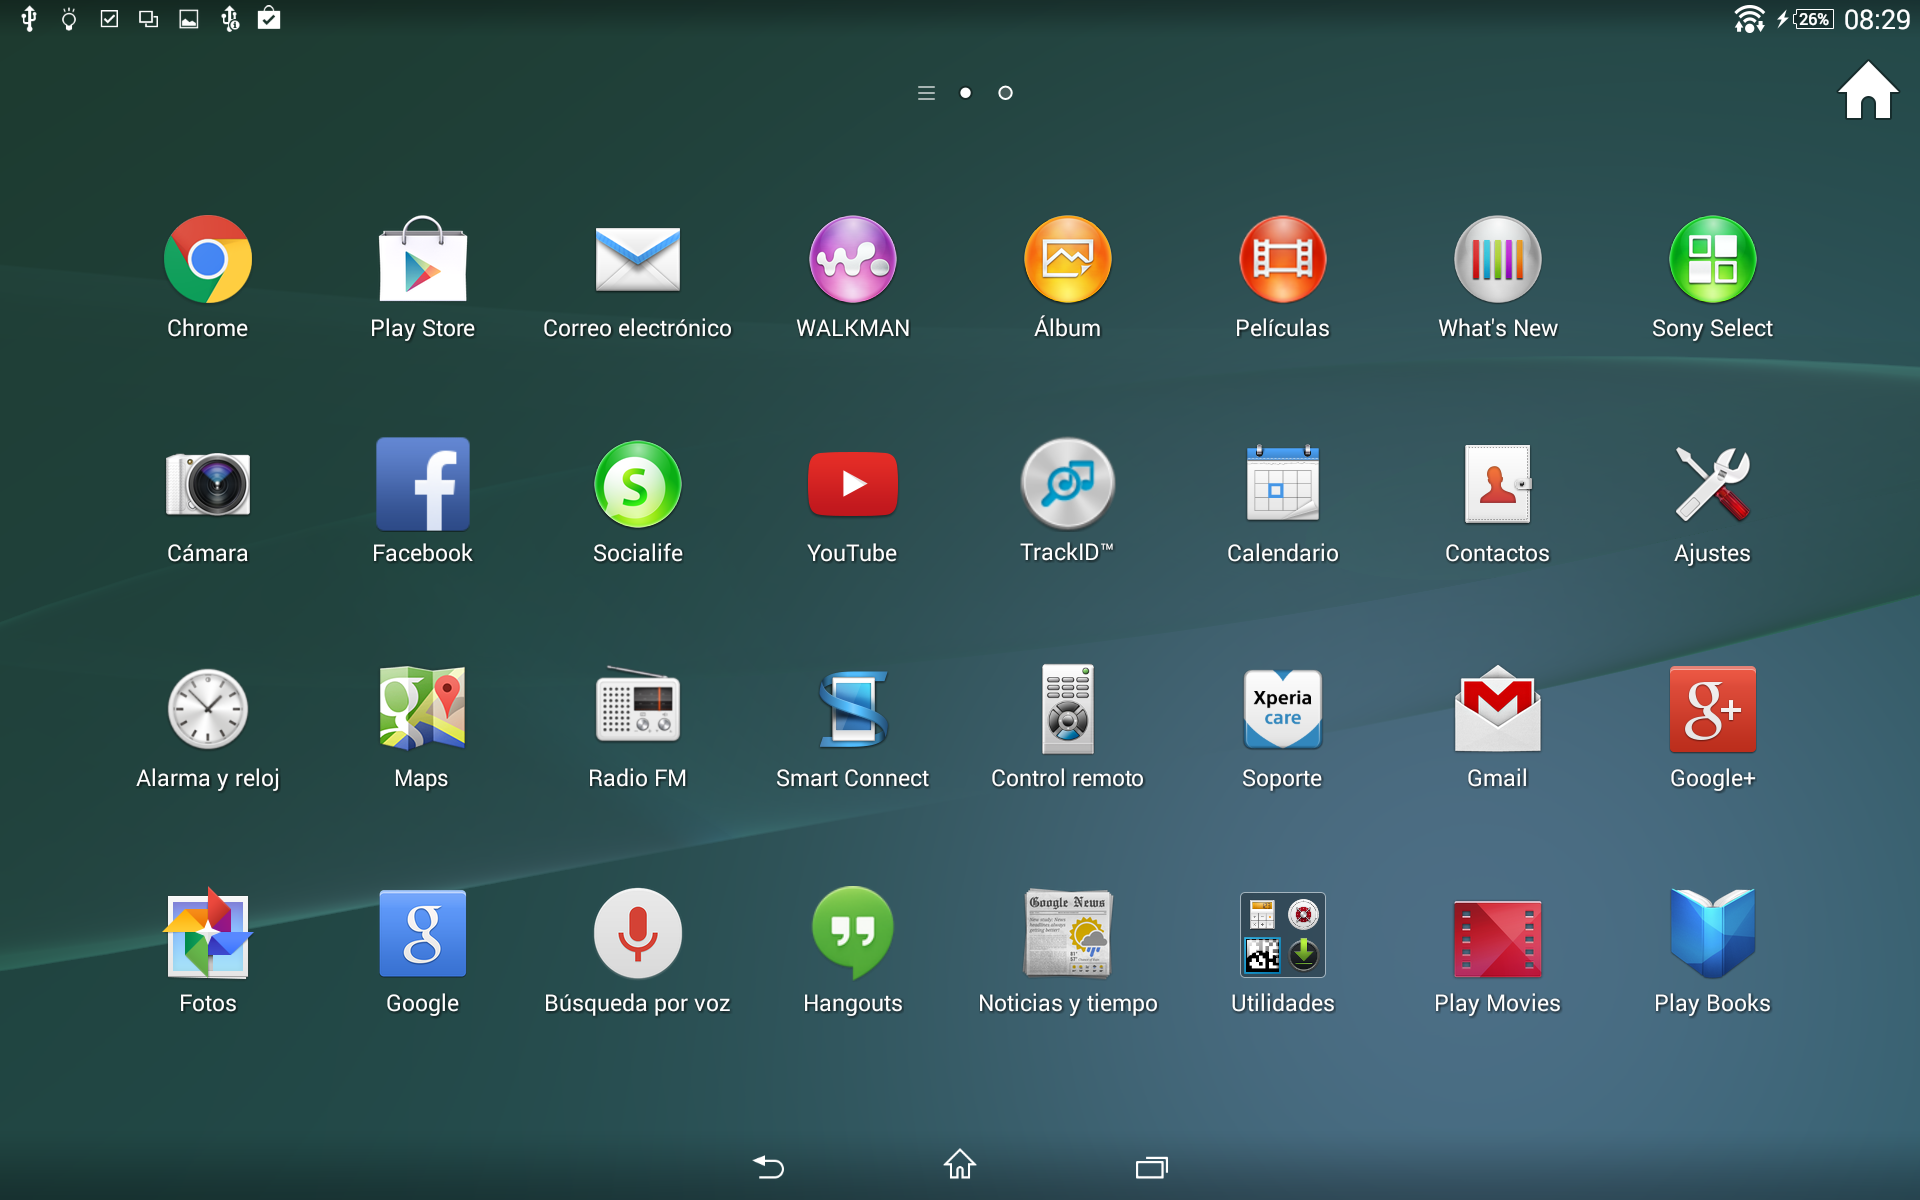Switch to the second app page dot
This screenshot has height=1200, width=1920.
click(1005, 93)
